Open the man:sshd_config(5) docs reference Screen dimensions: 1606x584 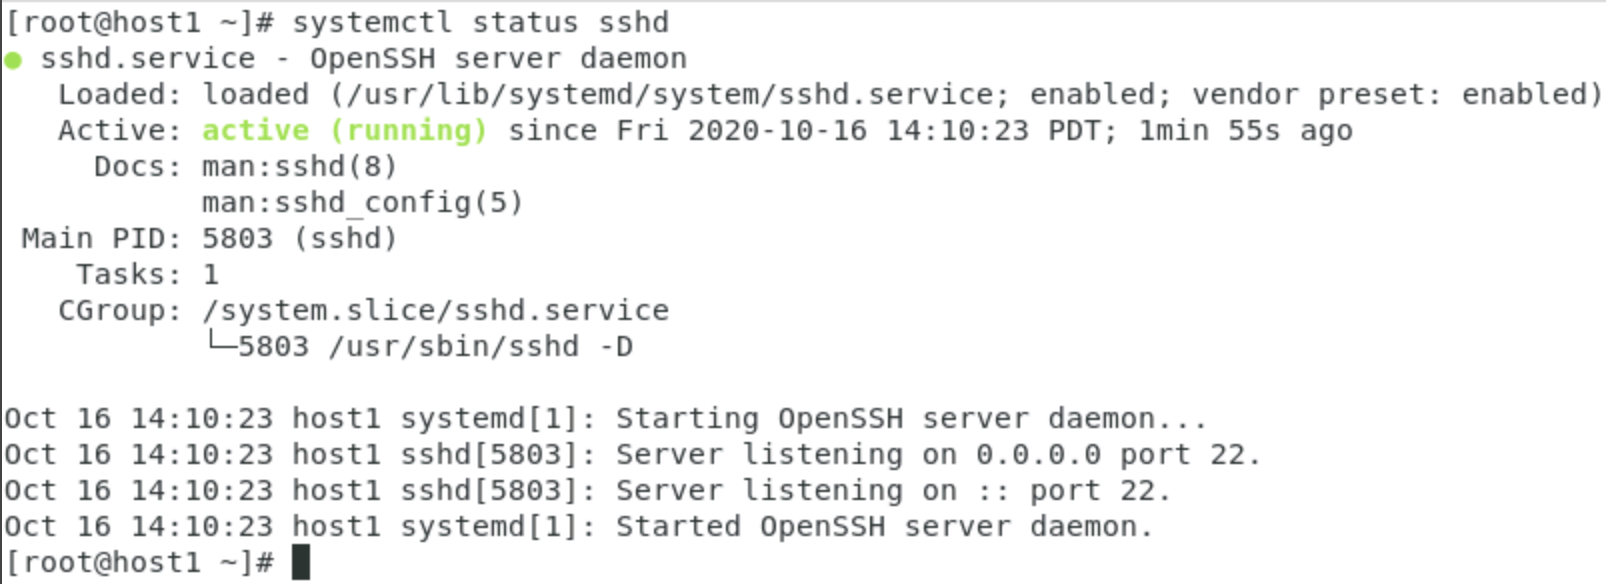(362, 203)
